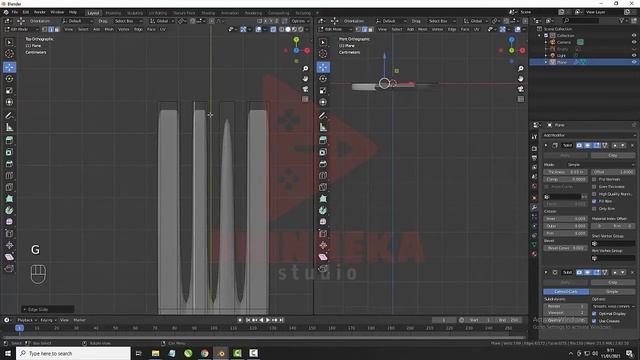Click the Inner crease value slider
Image resolution: width=640 pixels, height=360 pixels.
click(x=566, y=219)
